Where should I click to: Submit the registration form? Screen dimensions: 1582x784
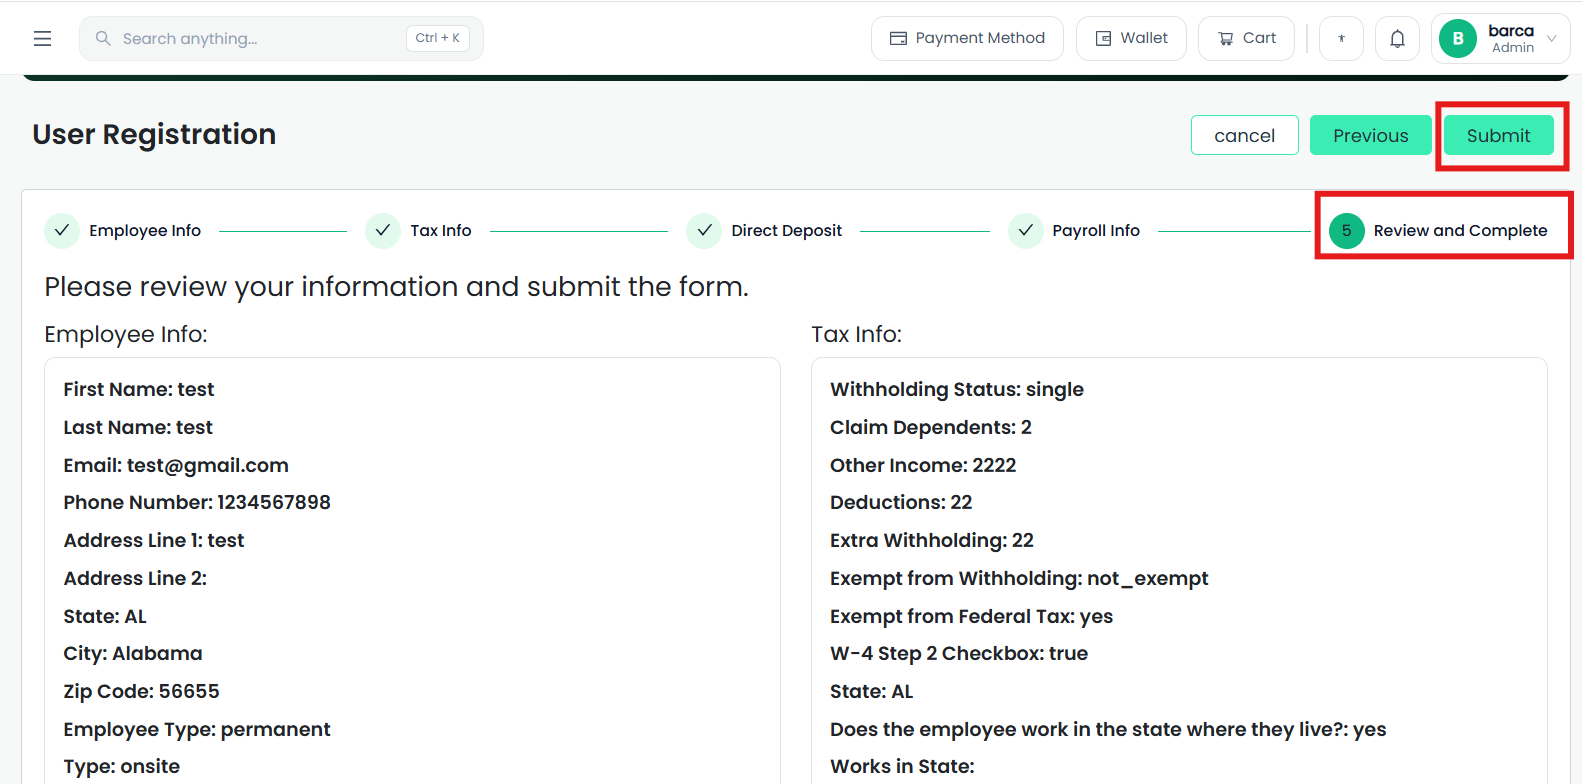1498,135
